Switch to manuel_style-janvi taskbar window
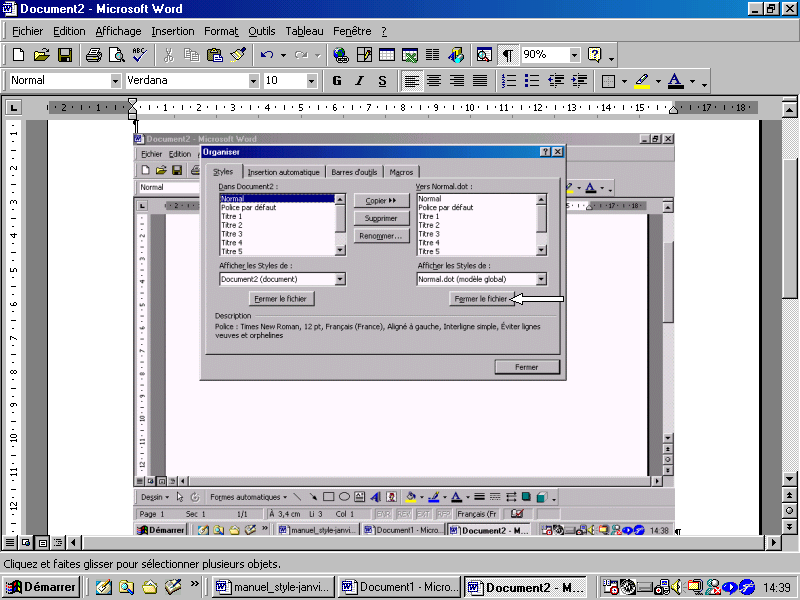 click(x=274, y=587)
